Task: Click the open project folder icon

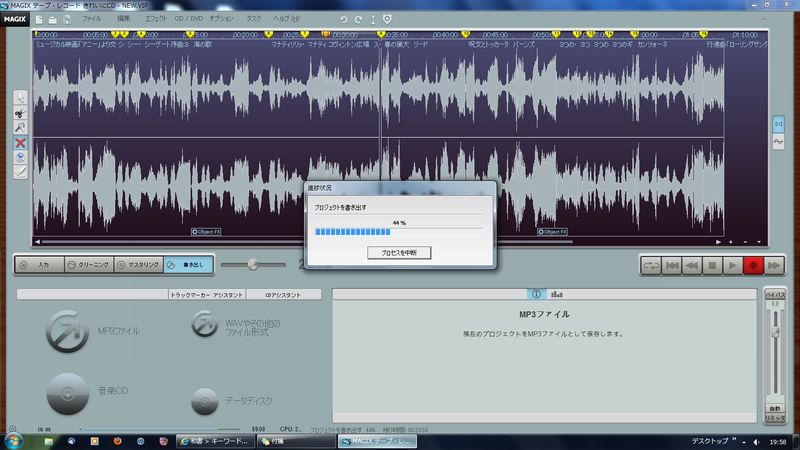Action: [53, 19]
